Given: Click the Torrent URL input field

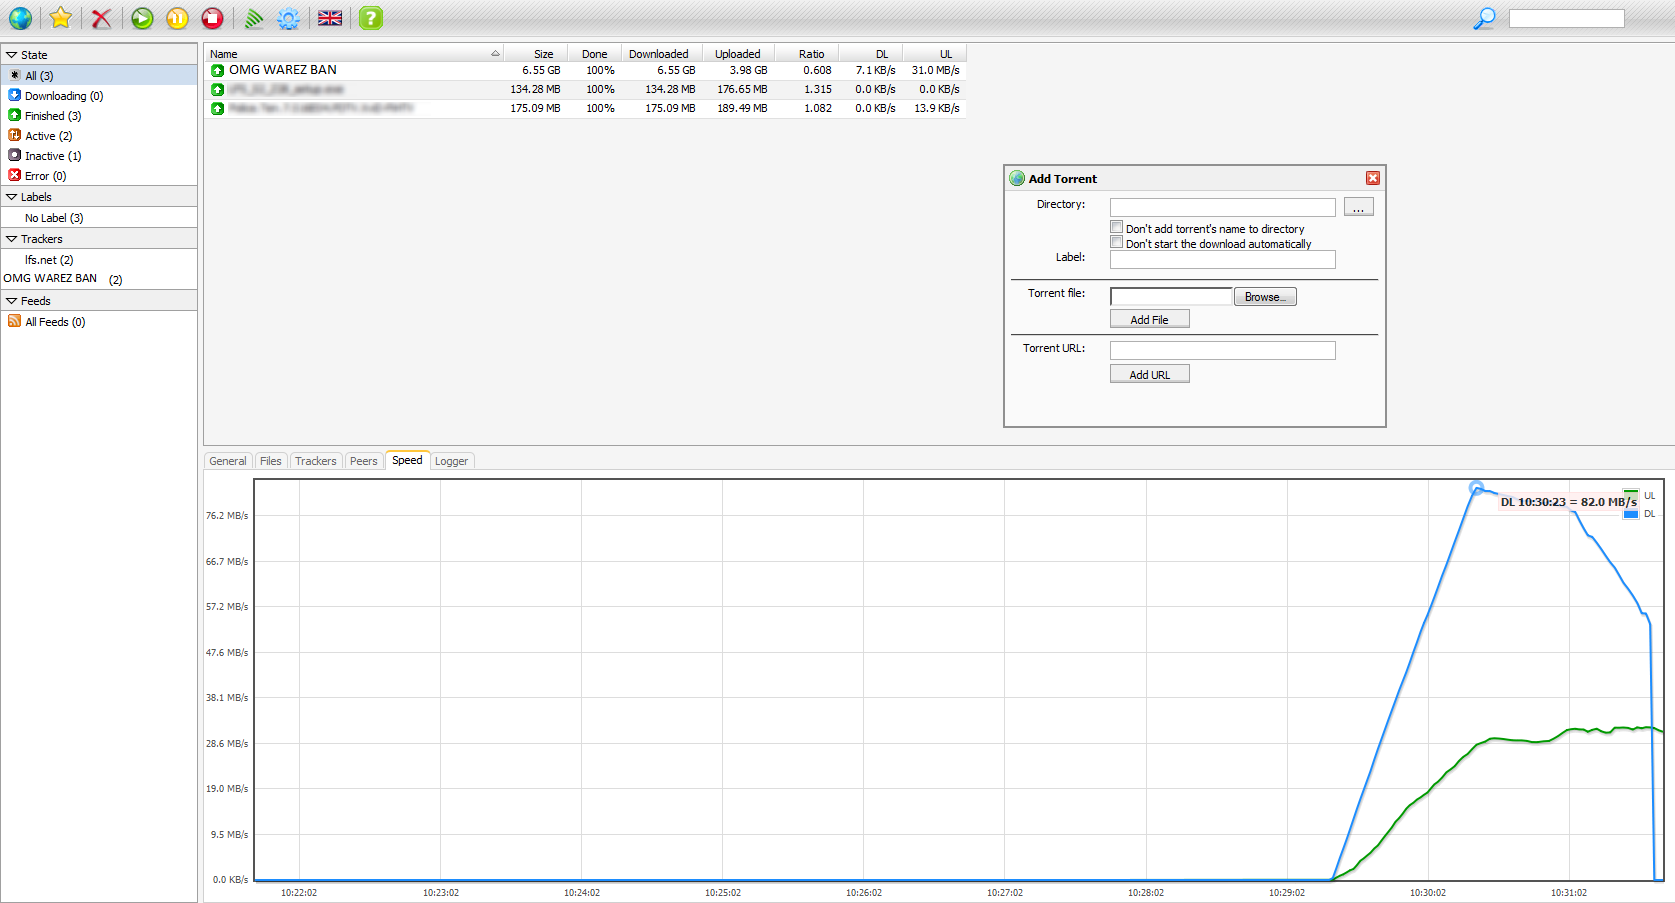Looking at the screenshot, I should 1222,350.
